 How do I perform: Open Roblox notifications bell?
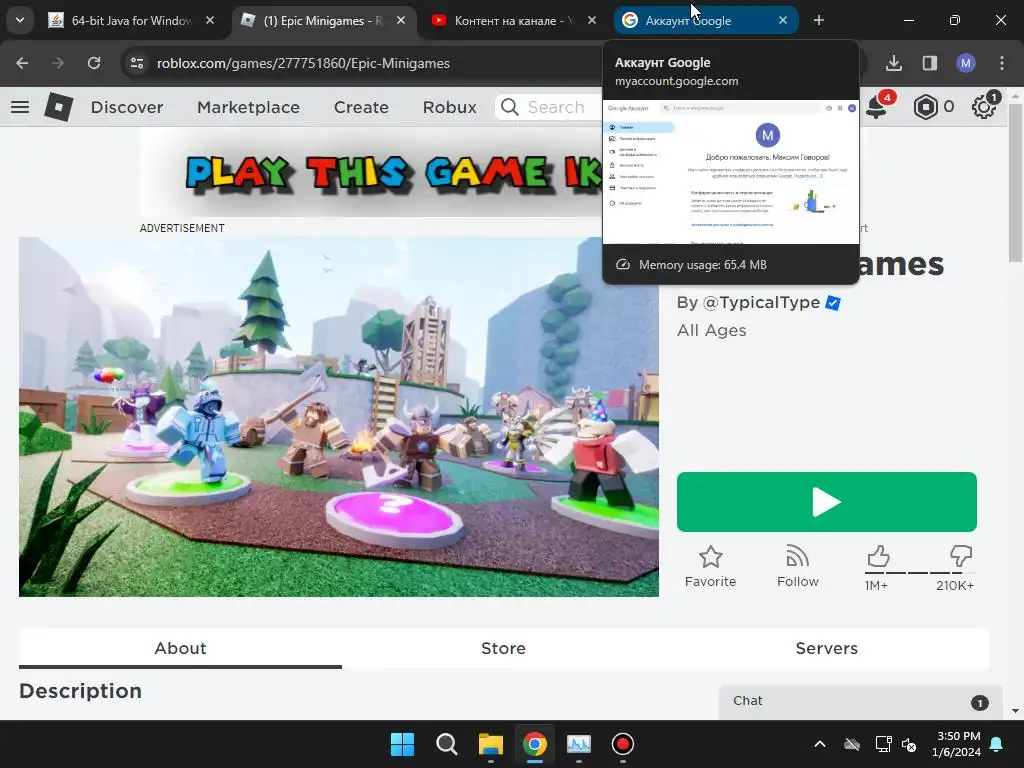point(876,107)
